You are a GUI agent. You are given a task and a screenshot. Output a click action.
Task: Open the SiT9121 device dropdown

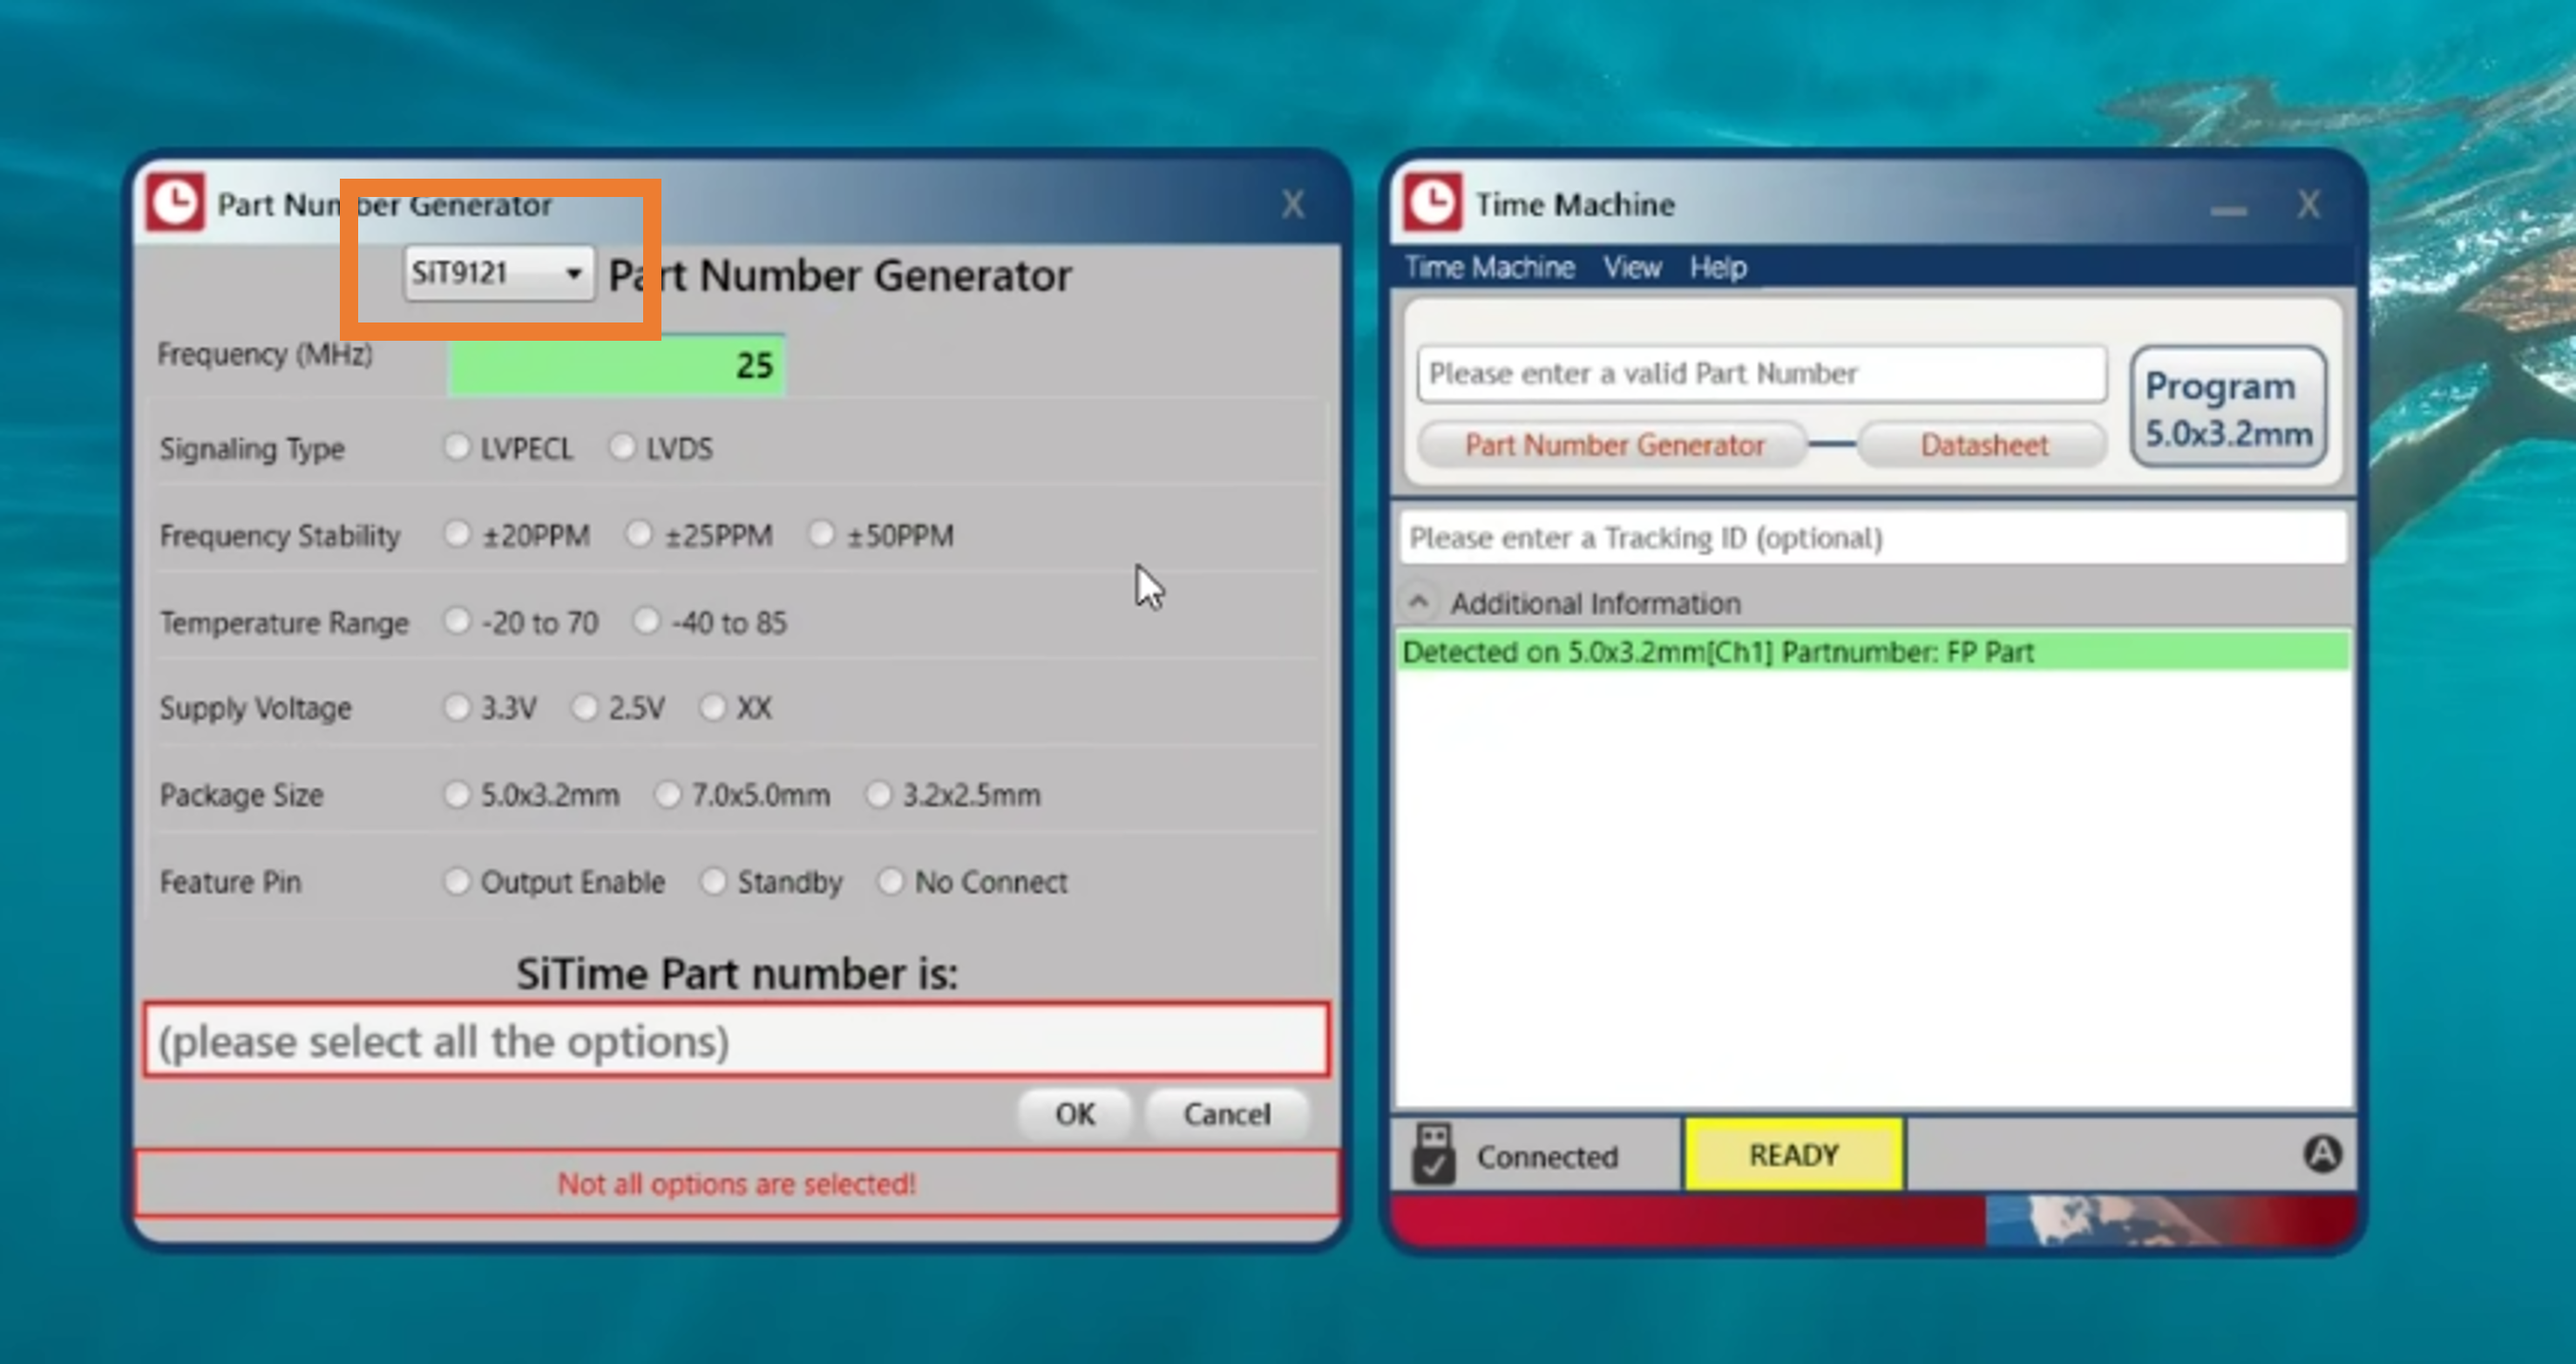point(498,272)
